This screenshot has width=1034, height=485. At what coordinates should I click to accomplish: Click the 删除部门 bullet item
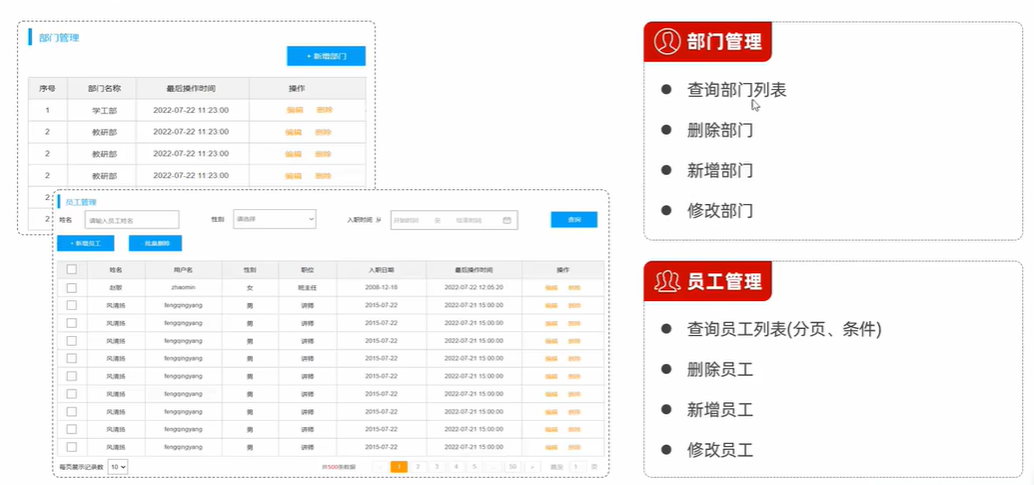pos(720,130)
